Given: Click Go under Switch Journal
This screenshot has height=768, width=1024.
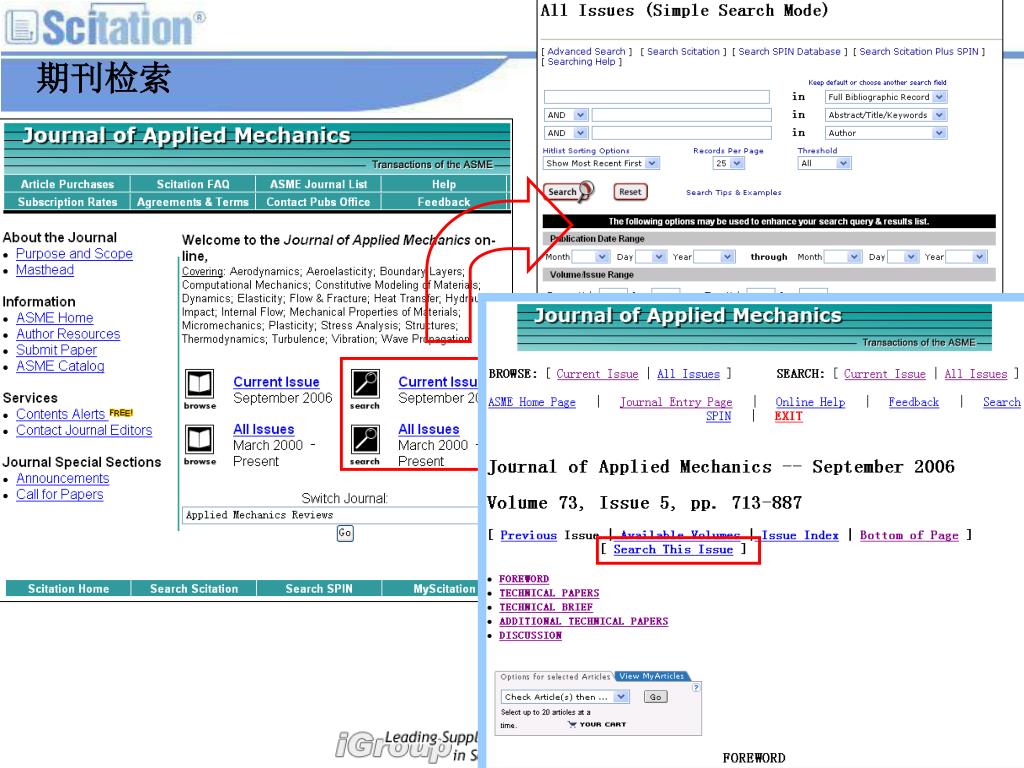Looking at the screenshot, I should tap(345, 533).
